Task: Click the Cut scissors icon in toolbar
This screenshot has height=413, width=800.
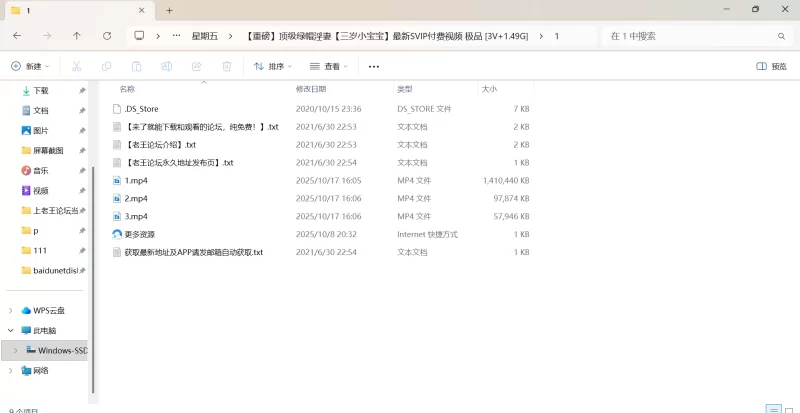Action: click(76, 67)
